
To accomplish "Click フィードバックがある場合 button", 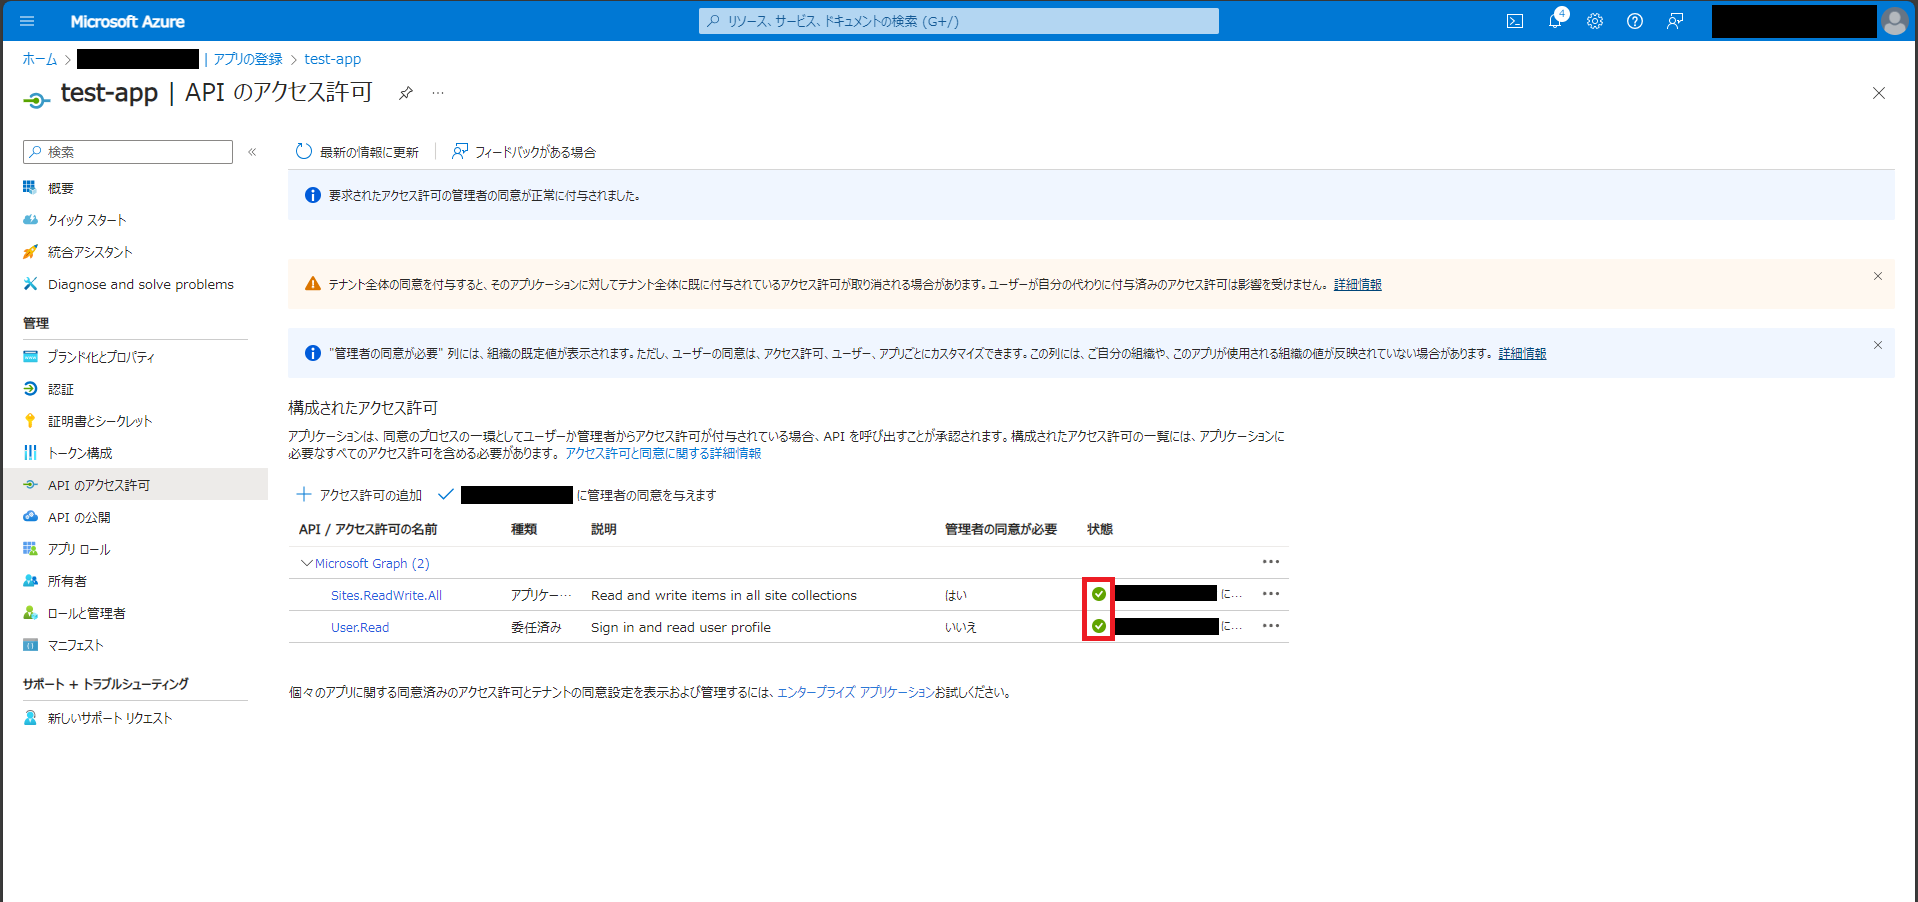I will click(x=523, y=152).
